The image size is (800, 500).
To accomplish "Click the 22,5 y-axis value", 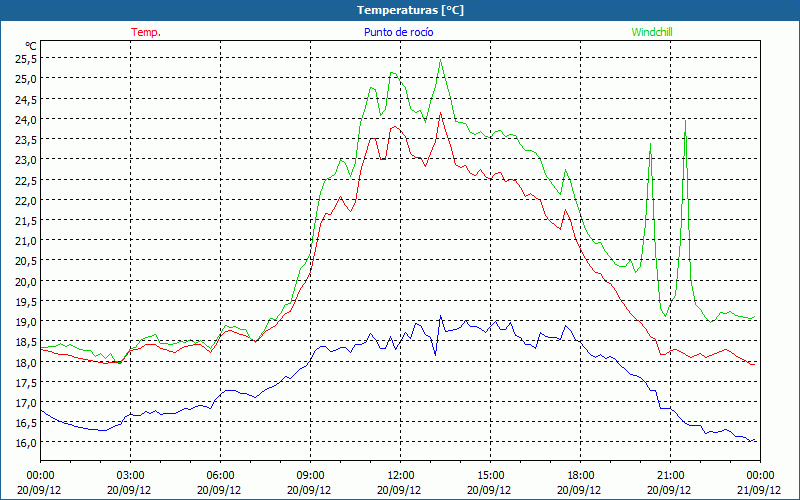I will (x=26, y=180).
